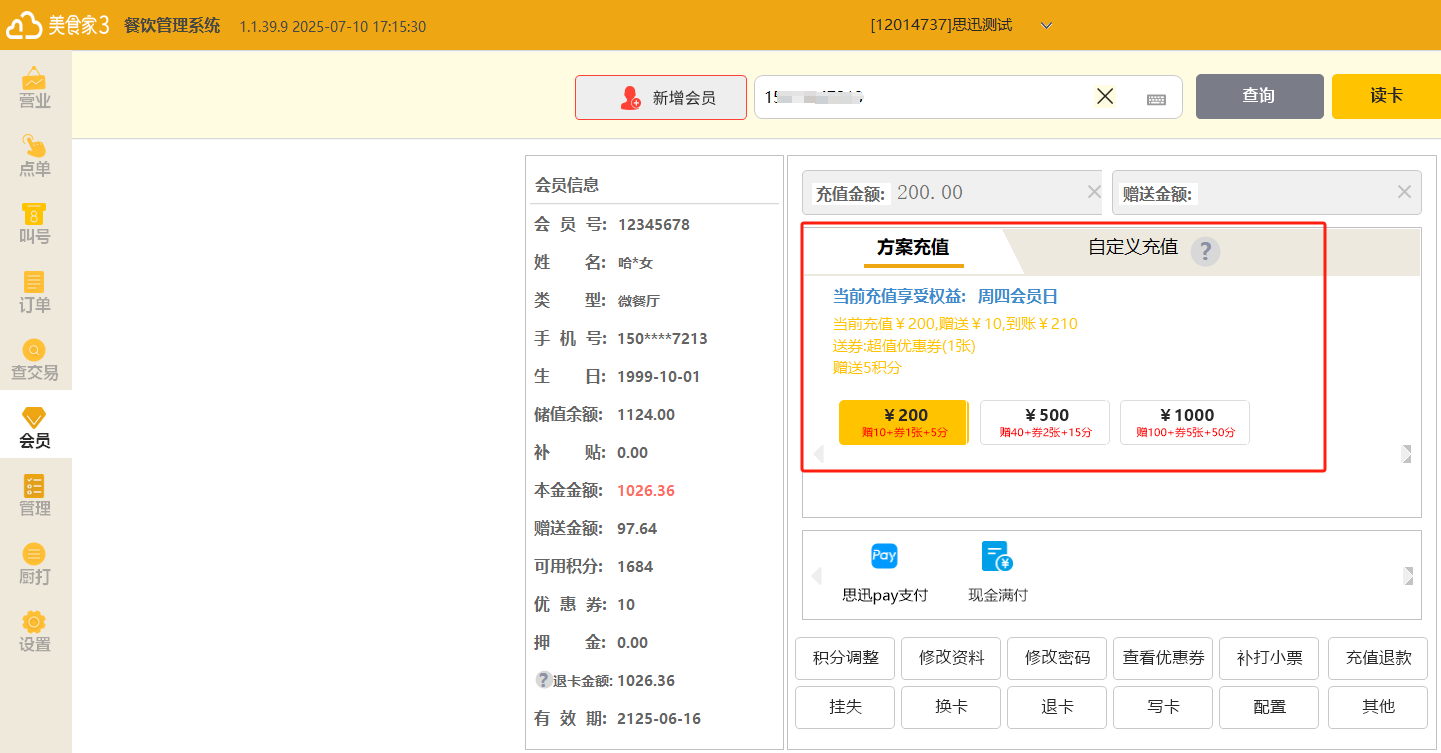Open the 订单 orders icon
The height and width of the screenshot is (753, 1441).
[x=35, y=292]
